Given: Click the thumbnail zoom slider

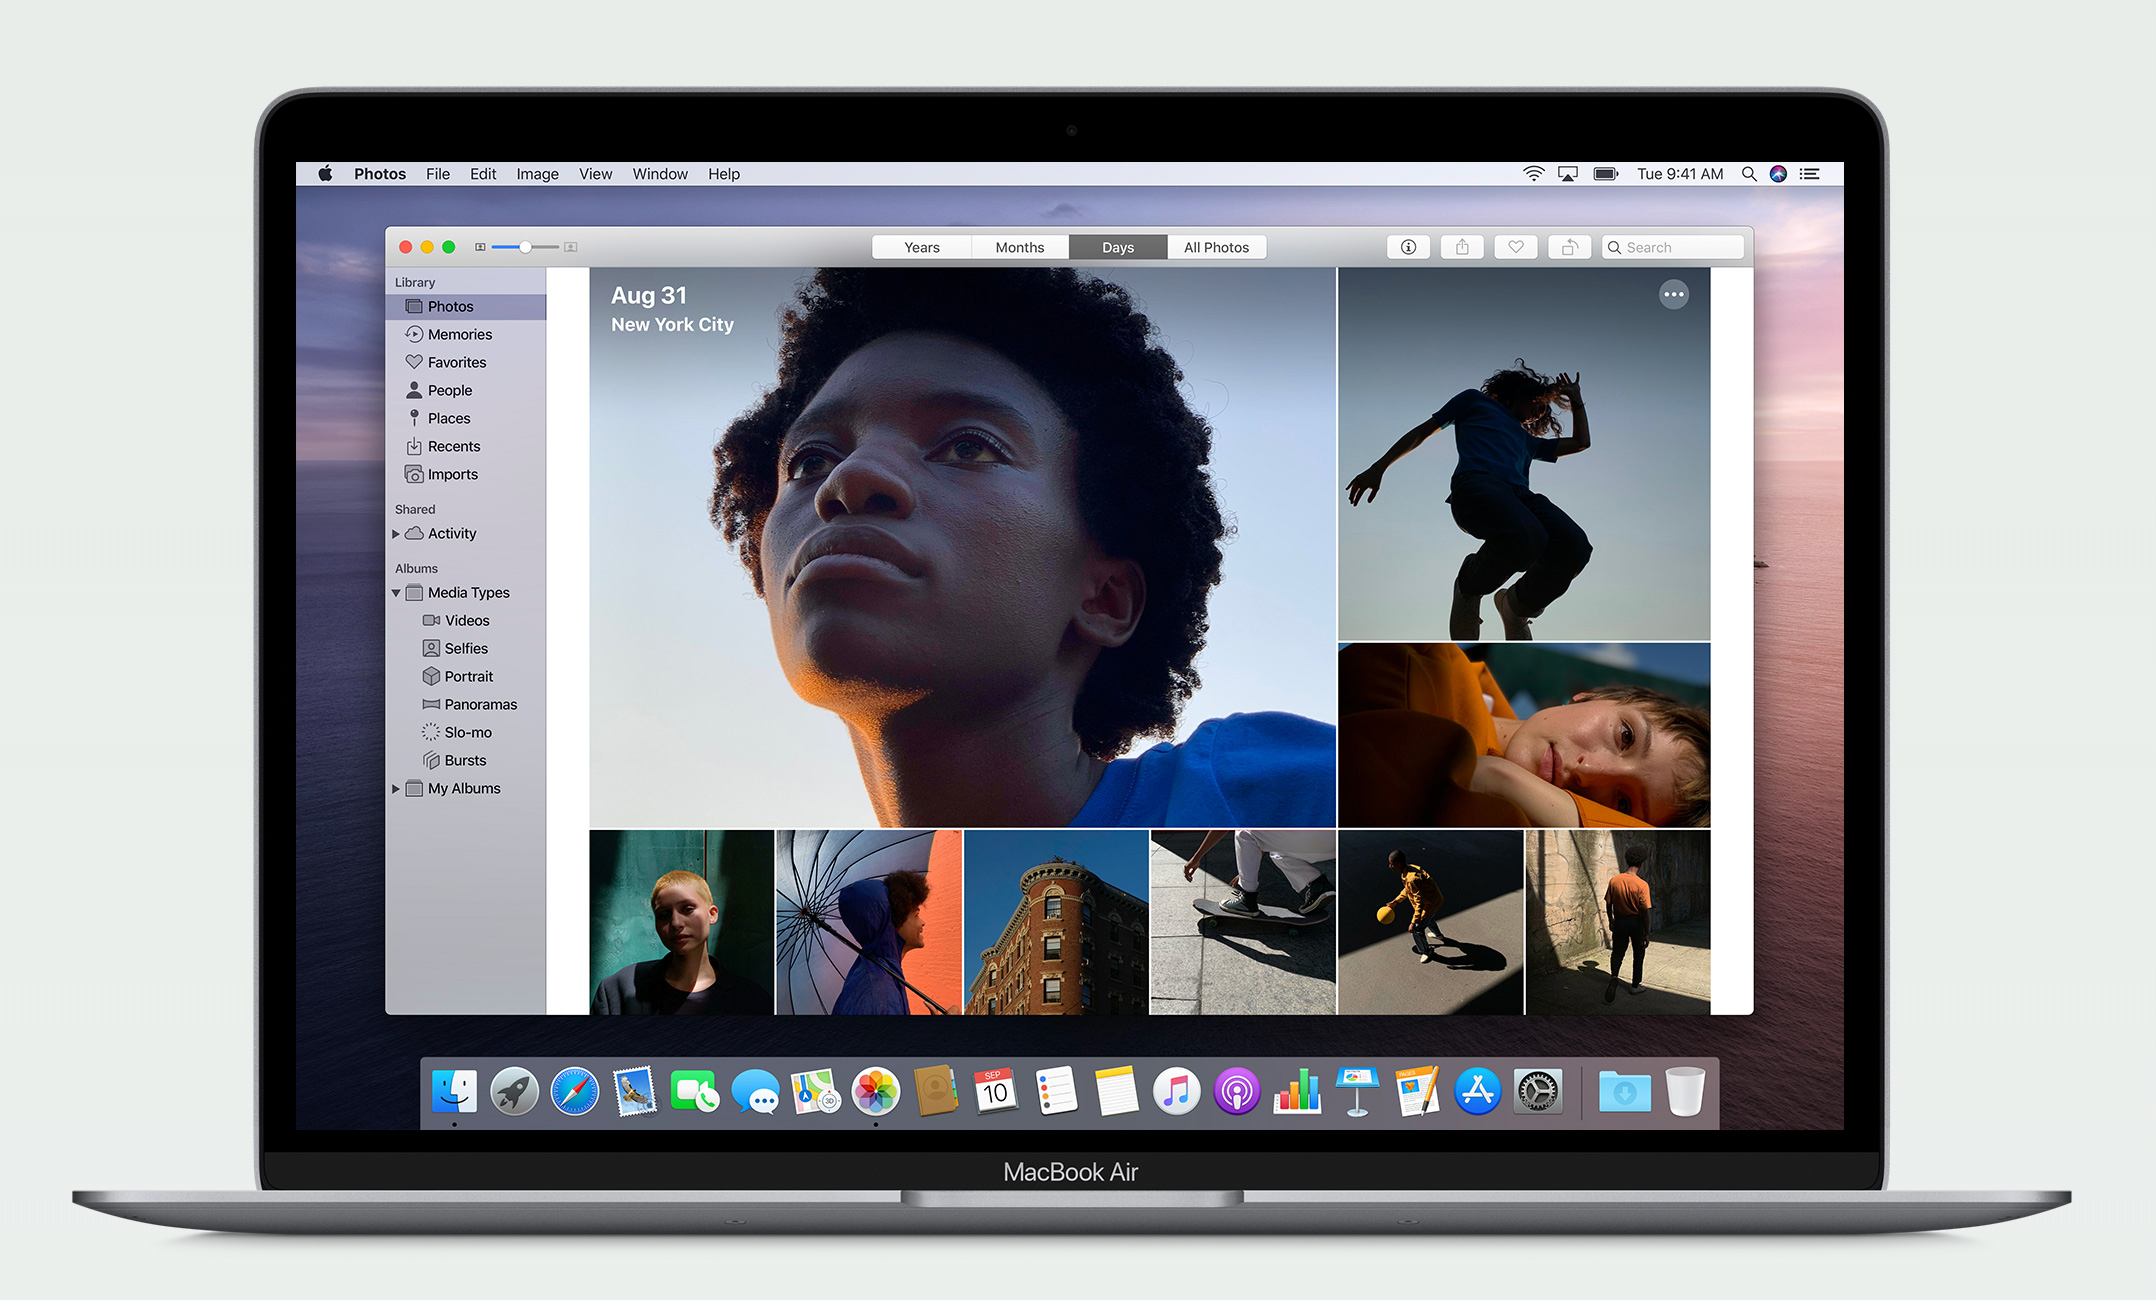Looking at the screenshot, I should (525, 247).
